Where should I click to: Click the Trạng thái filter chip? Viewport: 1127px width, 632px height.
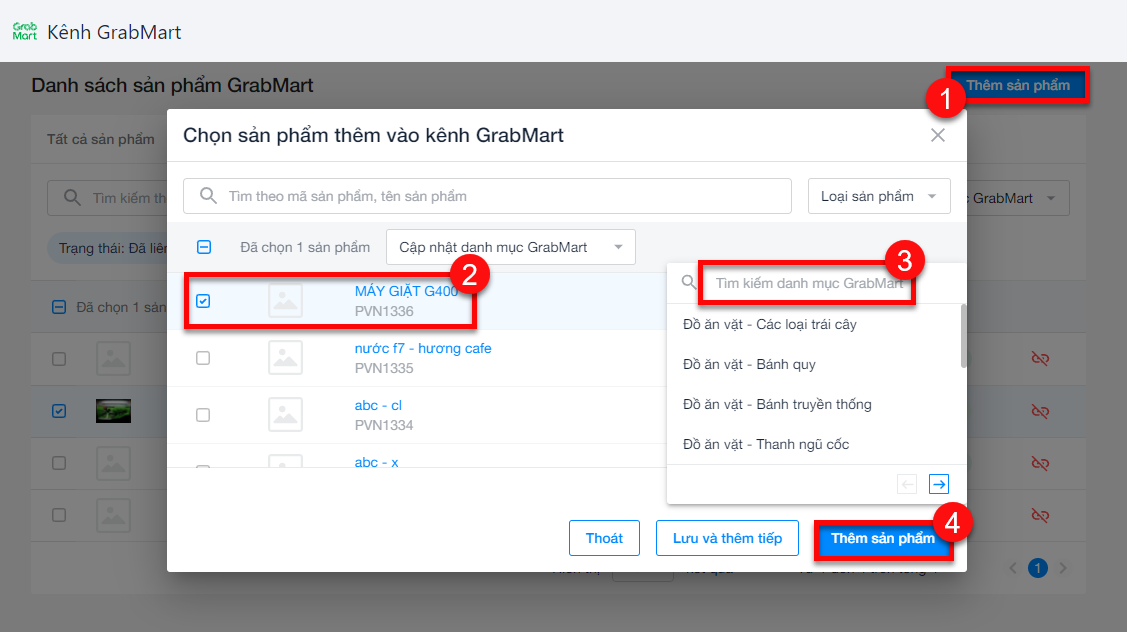pos(108,248)
